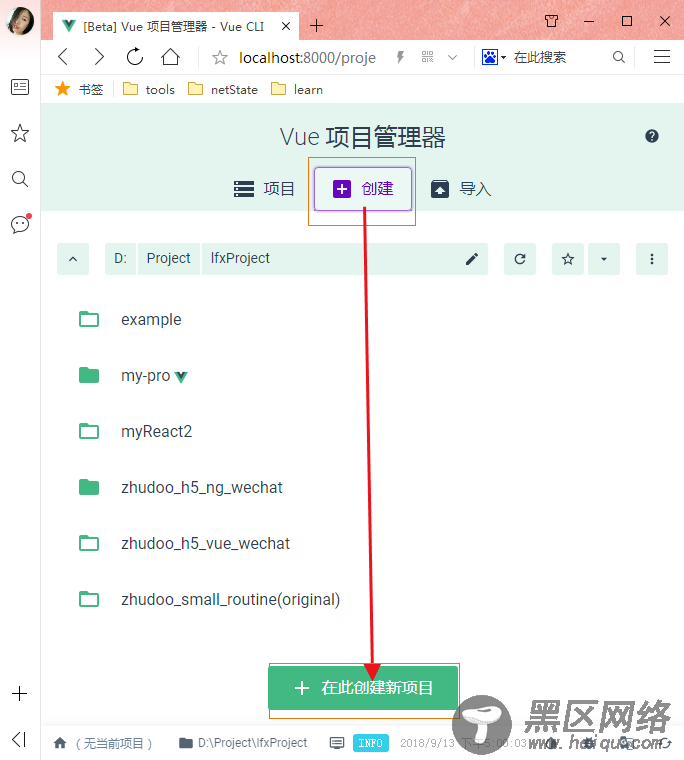Collapse the sidebar with the arrow icon
This screenshot has height=760, width=684.
[19, 740]
